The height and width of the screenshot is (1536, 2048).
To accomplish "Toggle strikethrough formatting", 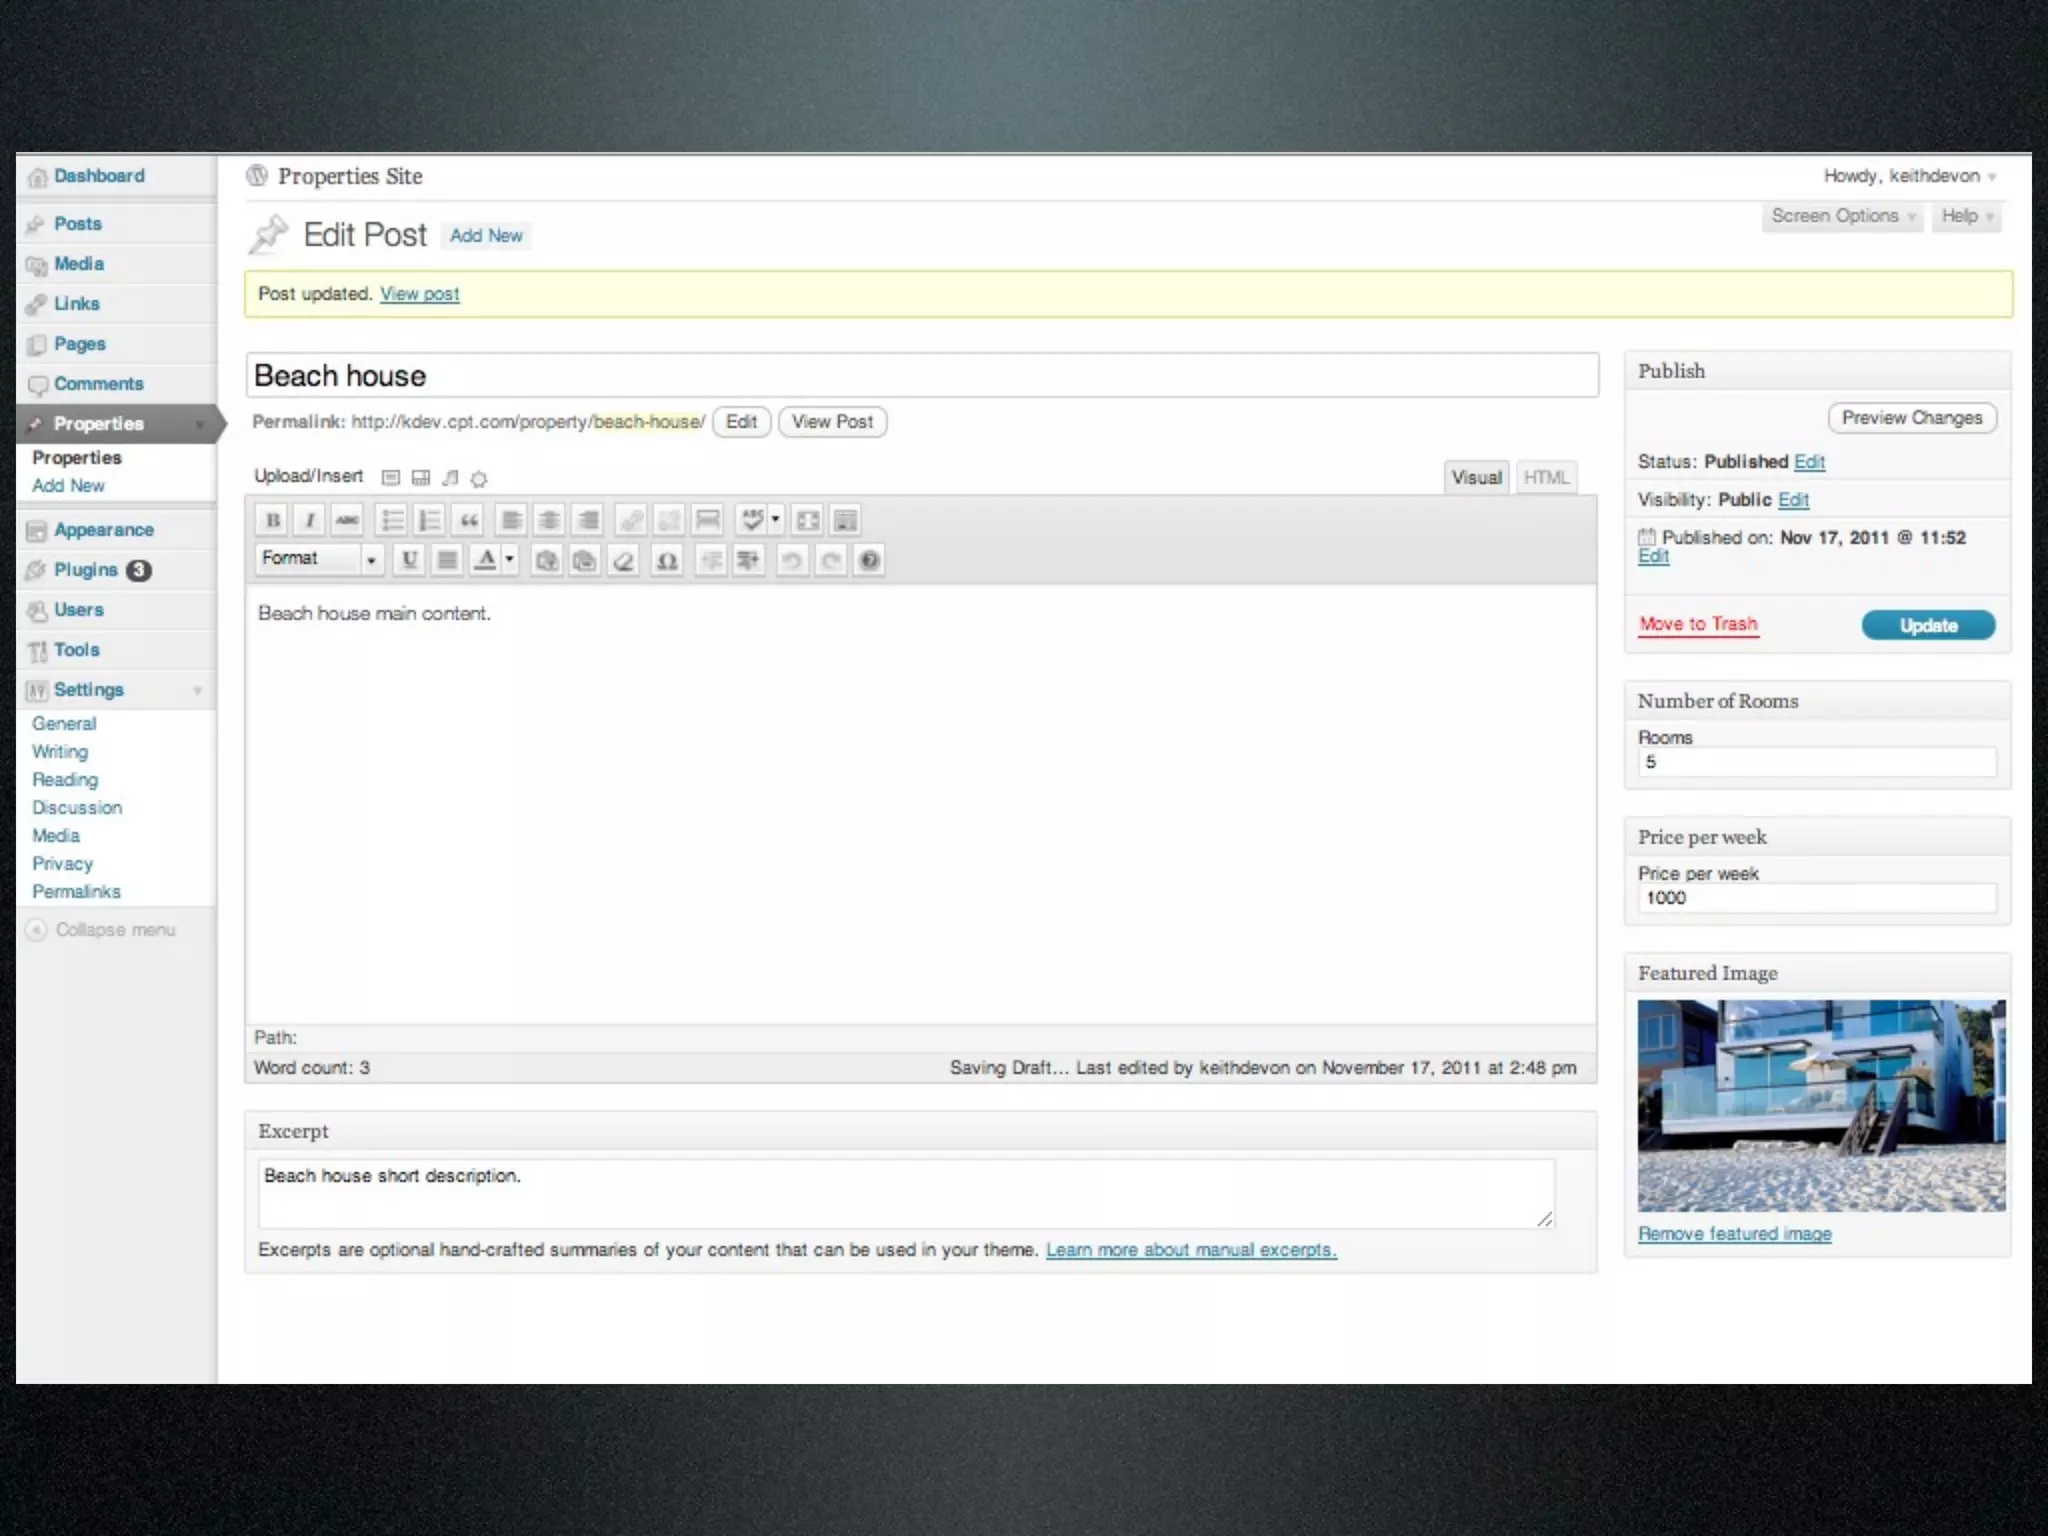I will pyautogui.click(x=347, y=520).
